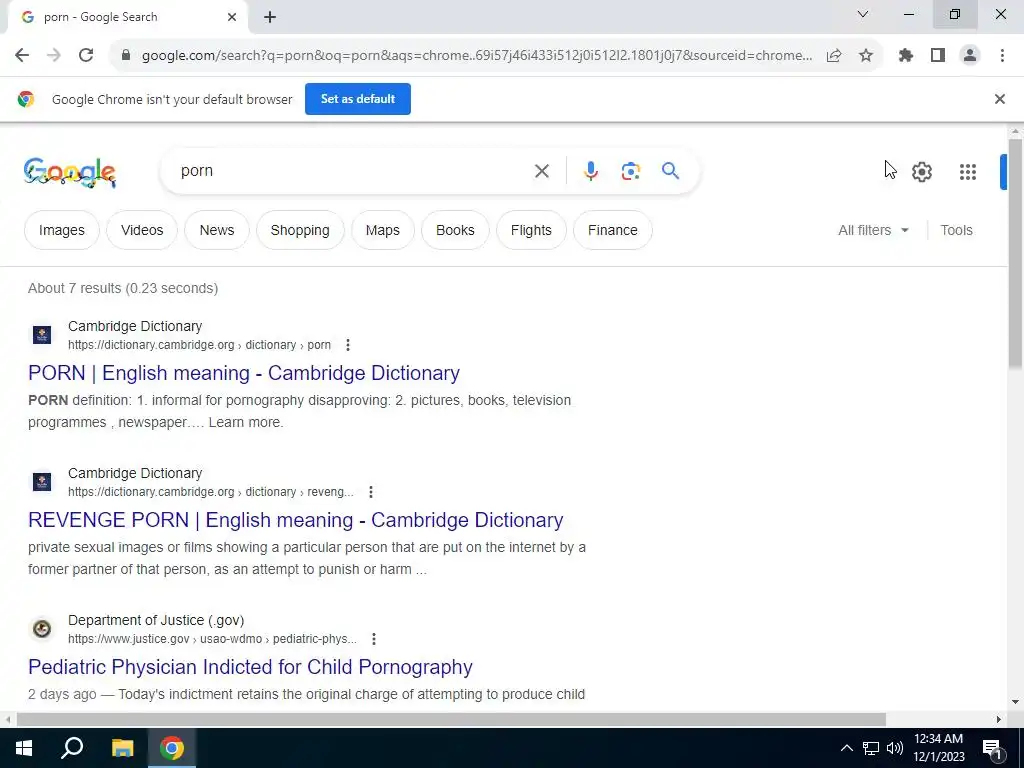1024x768 pixels.
Task: Open File Explorer from taskbar
Action: pos(122,748)
